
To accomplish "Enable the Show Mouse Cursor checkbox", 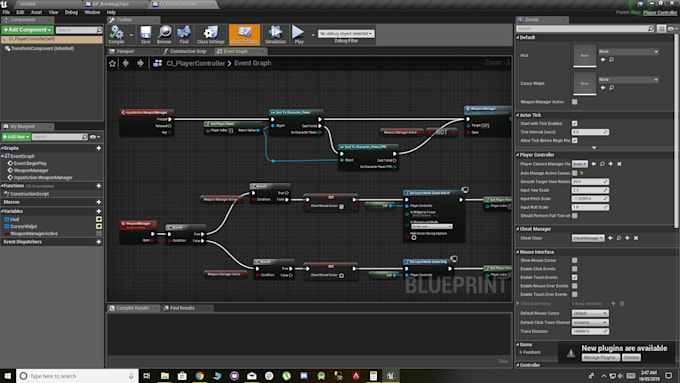I will click(x=575, y=260).
